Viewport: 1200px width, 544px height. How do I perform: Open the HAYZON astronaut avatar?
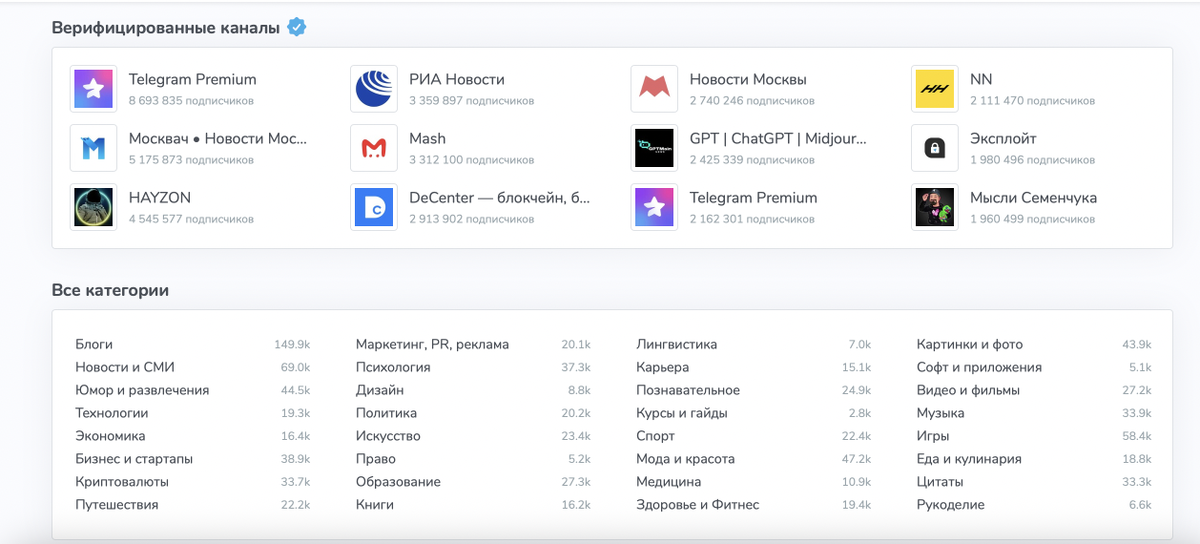[94, 207]
